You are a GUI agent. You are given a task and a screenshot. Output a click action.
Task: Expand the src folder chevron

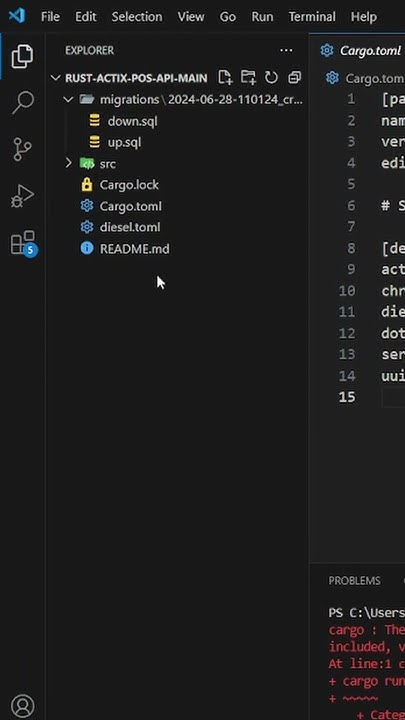pyautogui.click(x=68, y=163)
